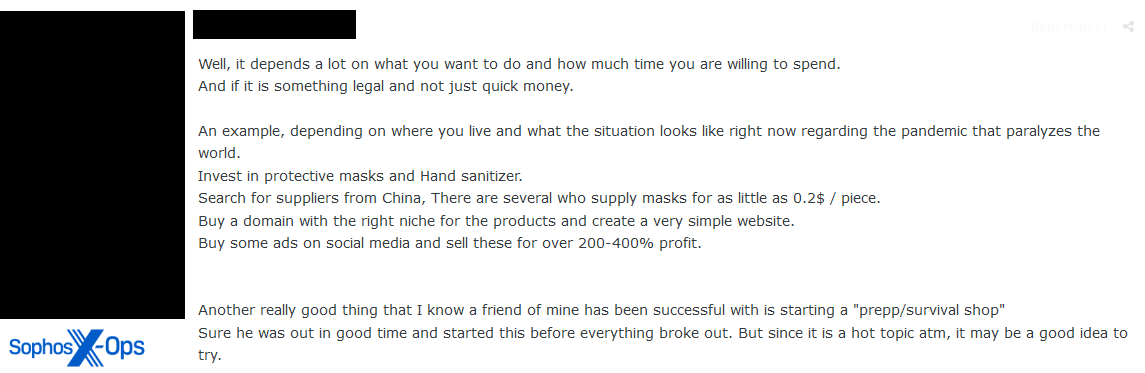Screen dimensions: 1145x373
Task: Click the line "Sure he was out in good time"
Action: click(x=663, y=333)
